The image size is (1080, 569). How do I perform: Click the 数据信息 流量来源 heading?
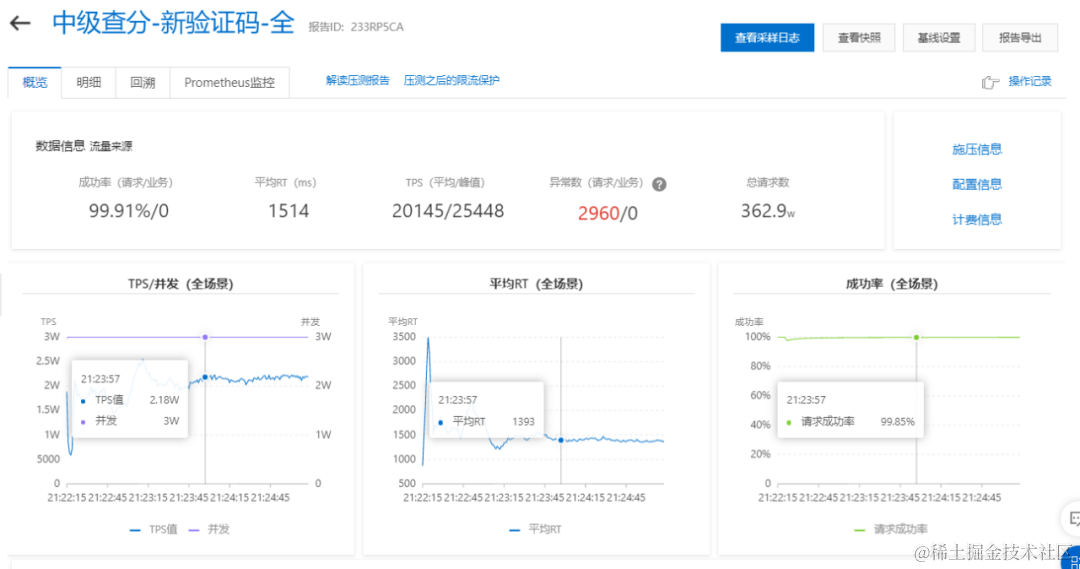[84, 146]
